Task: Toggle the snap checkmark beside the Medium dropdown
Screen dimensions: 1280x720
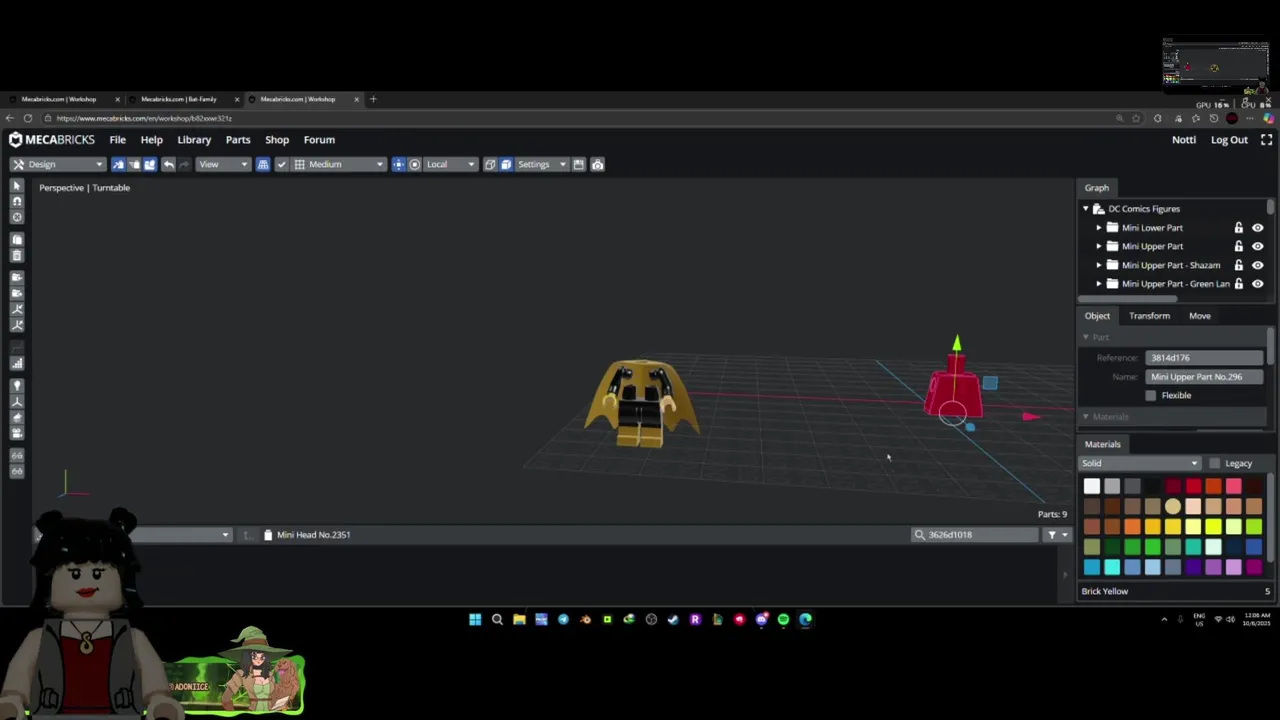Action: pyautogui.click(x=281, y=164)
